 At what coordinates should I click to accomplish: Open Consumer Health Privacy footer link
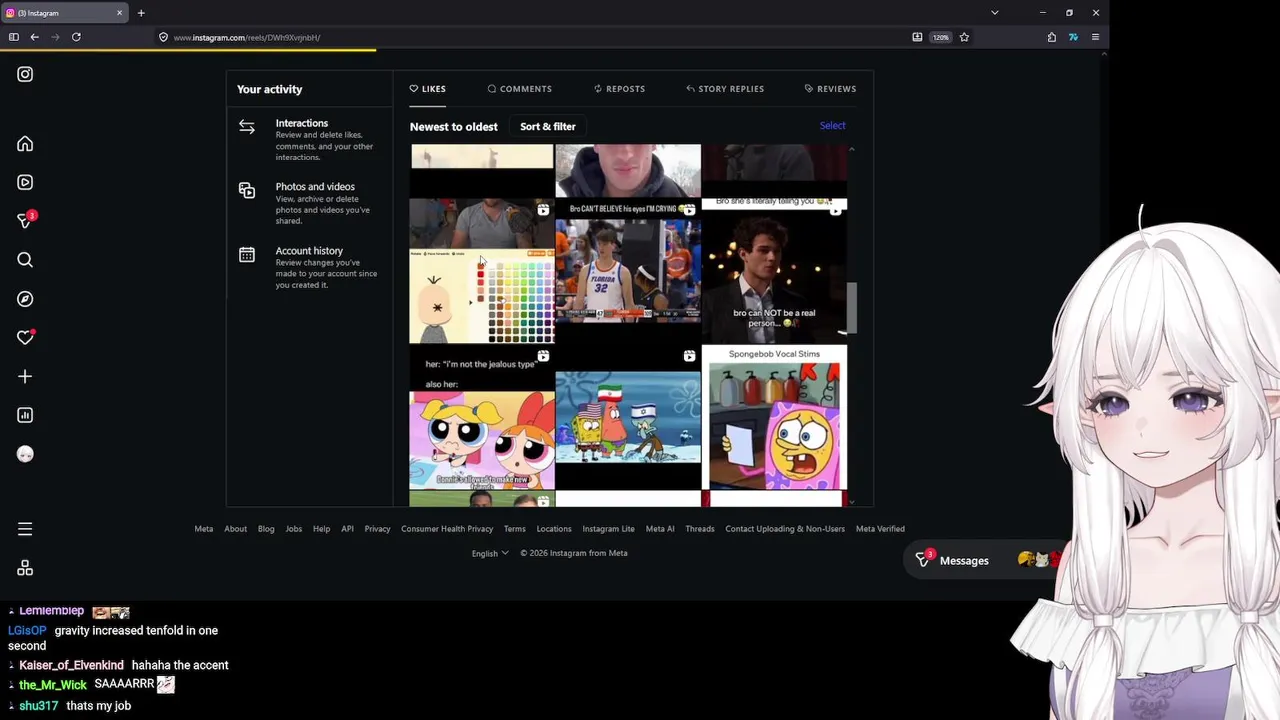(x=447, y=529)
